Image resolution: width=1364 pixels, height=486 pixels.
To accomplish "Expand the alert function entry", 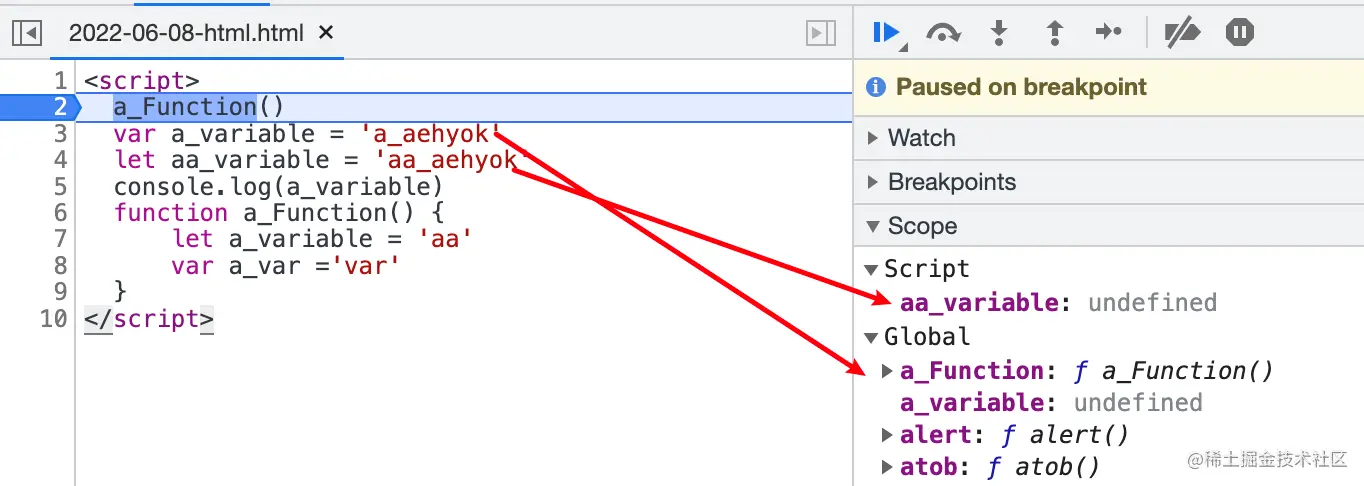I will tap(887, 435).
